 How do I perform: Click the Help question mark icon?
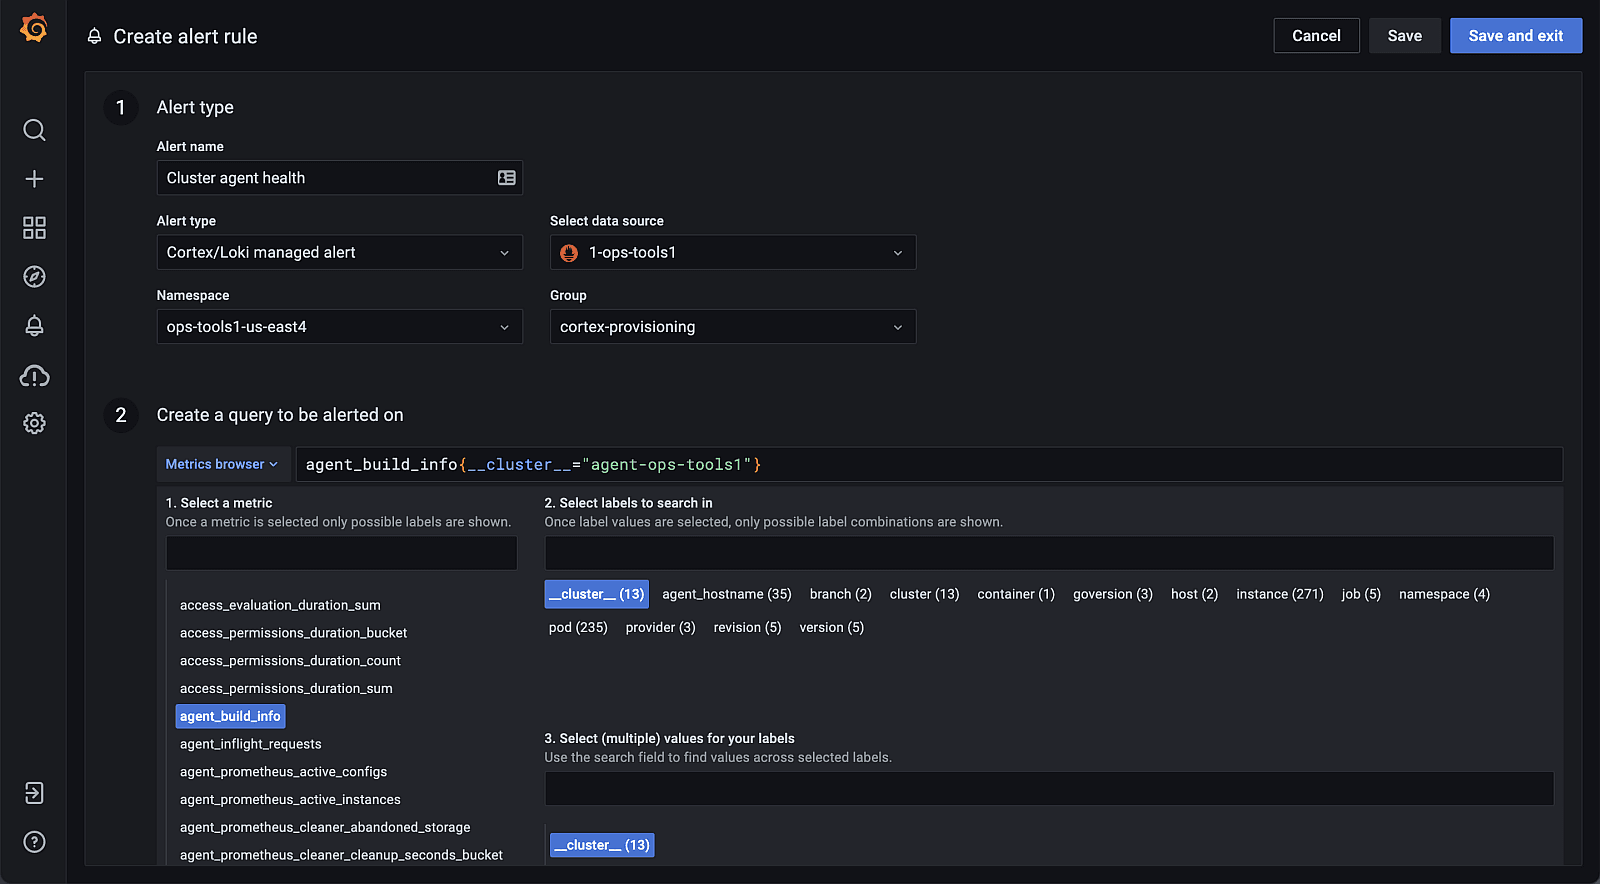tap(34, 842)
